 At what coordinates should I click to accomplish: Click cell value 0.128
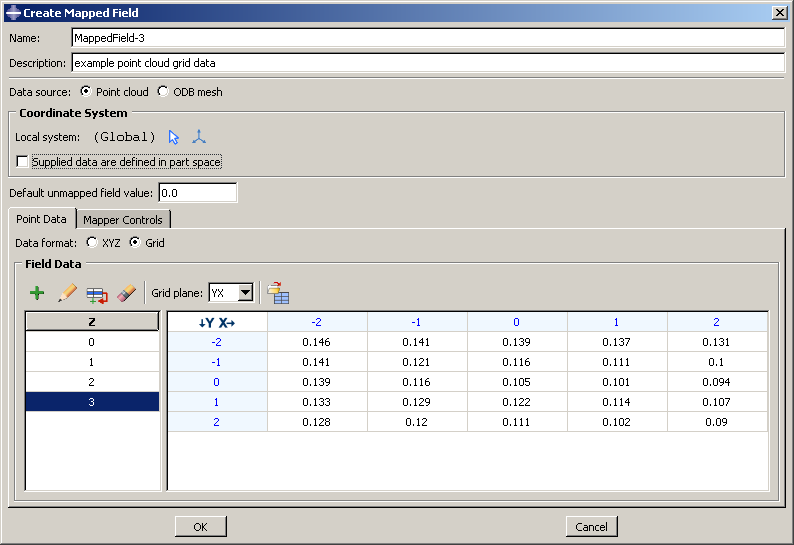(x=316, y=422)
